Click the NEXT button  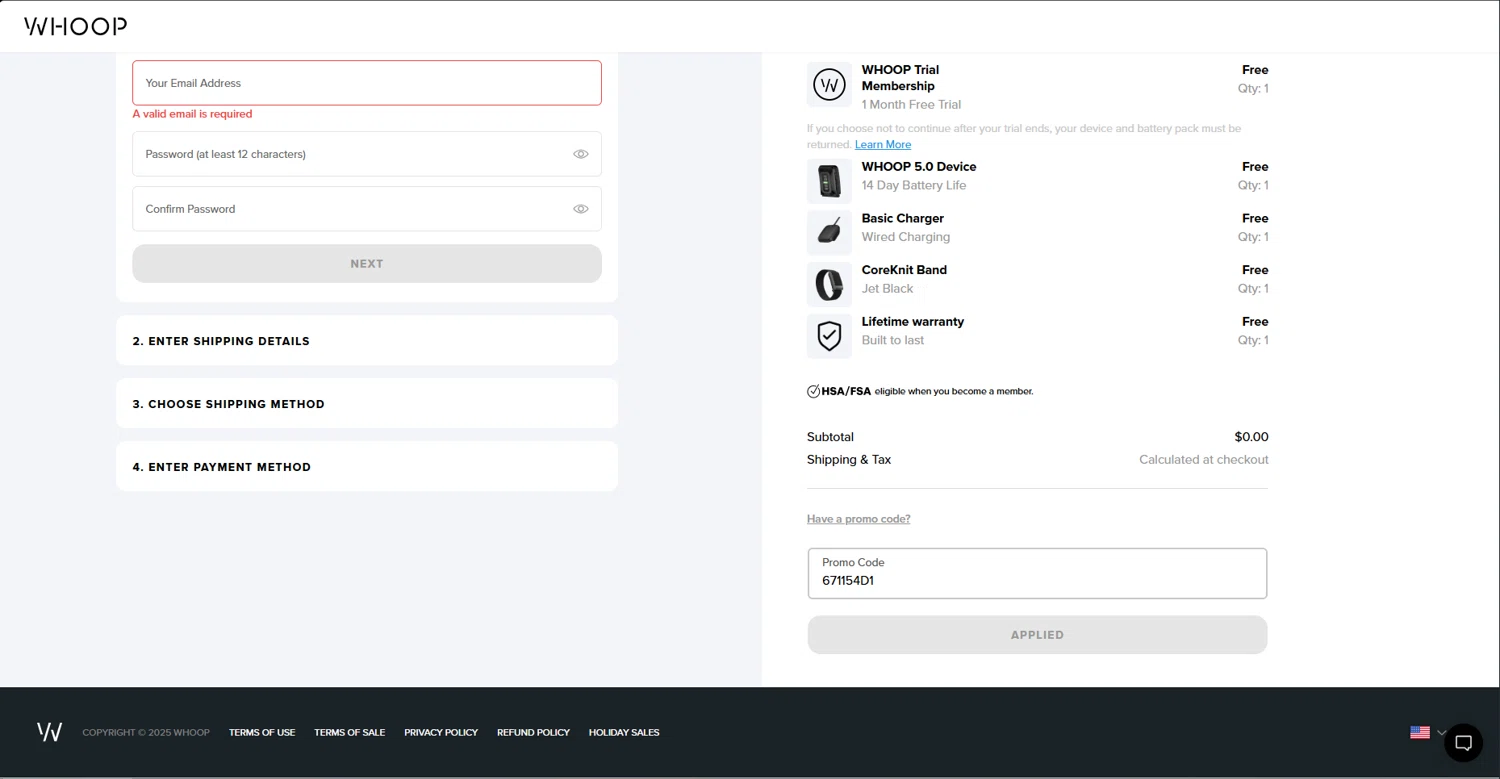coord(367,264)
